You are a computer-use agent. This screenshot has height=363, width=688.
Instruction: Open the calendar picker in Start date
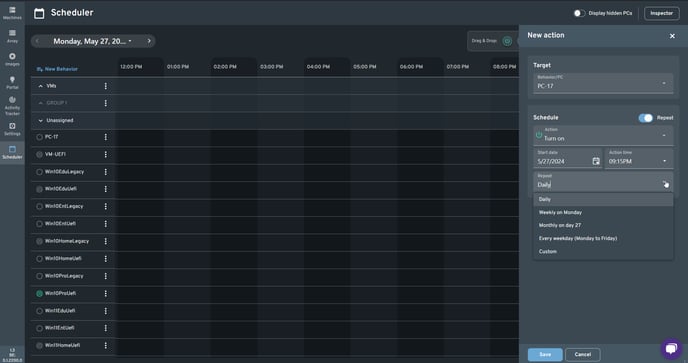tap(596, 161)
